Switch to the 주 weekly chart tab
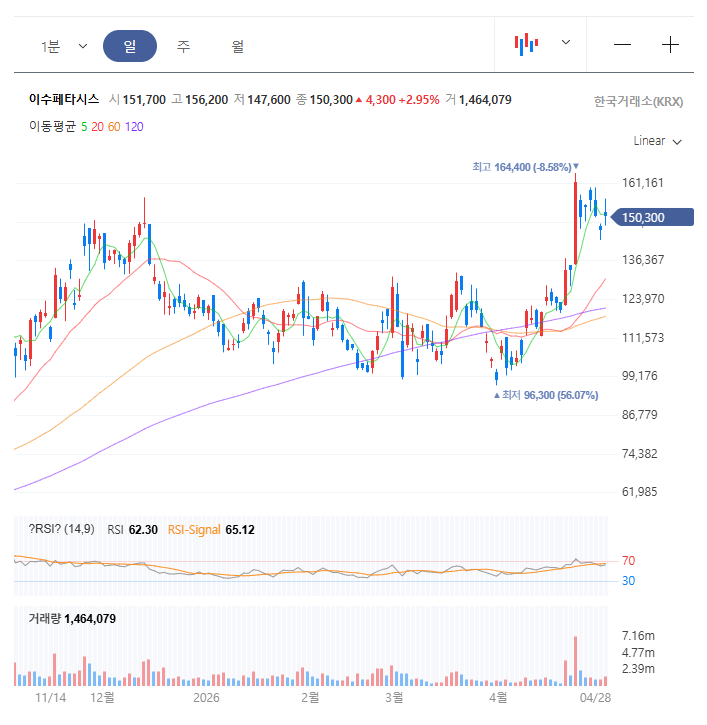This screenshot has width=707, height=725. click(x=183, y=46)
